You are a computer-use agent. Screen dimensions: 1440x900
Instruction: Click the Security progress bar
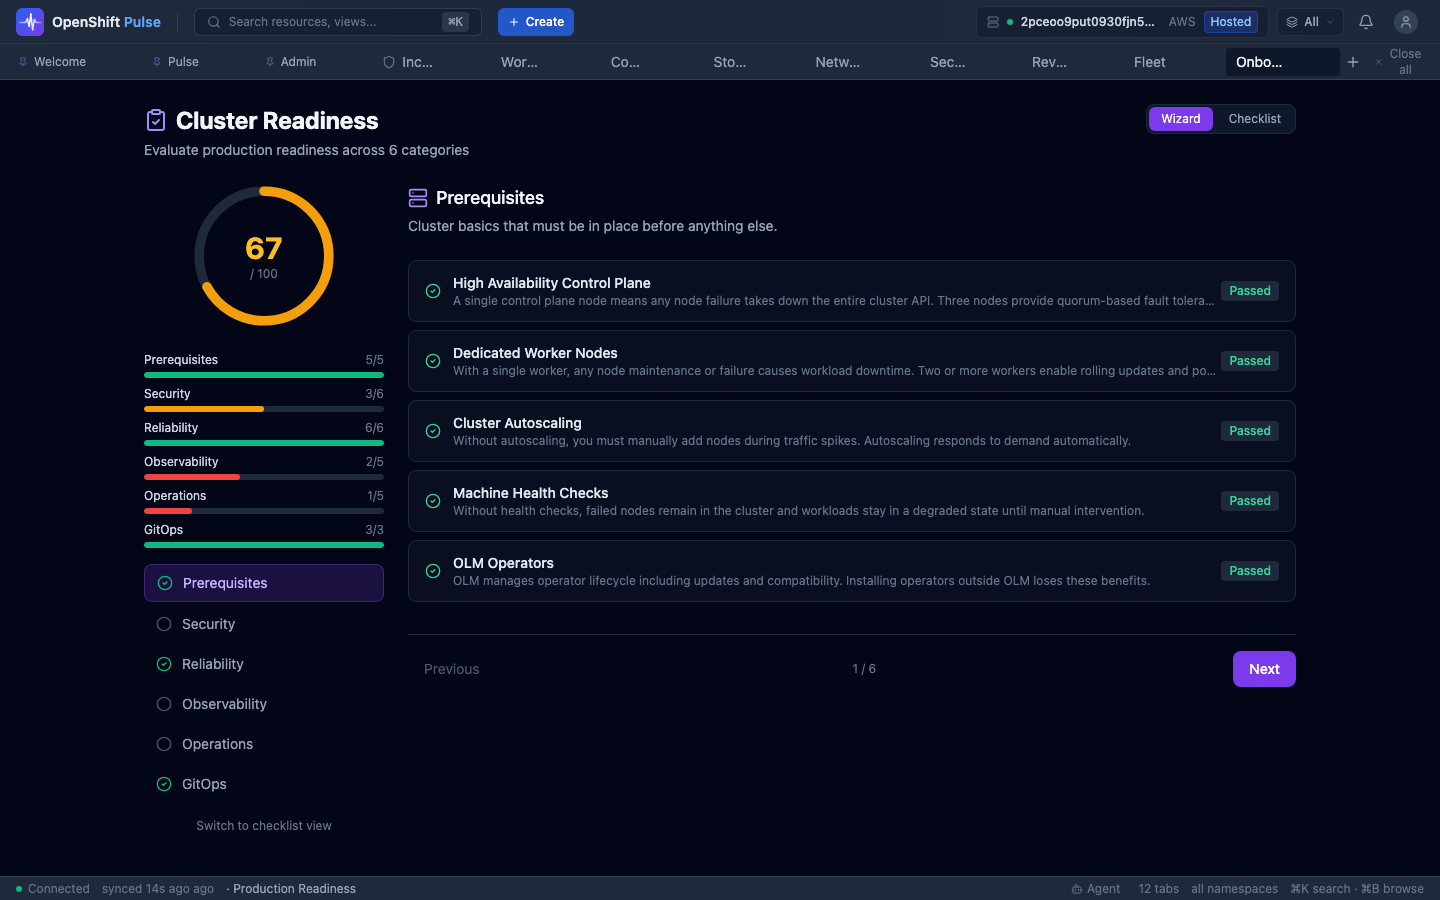[x=264, y=408]
